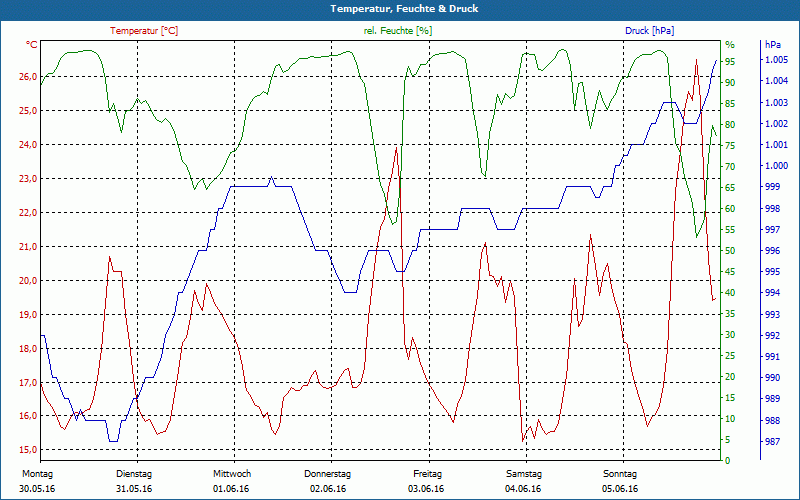Click the '1.005' pressure axis value
800x500 pixels.
[776, 60]
